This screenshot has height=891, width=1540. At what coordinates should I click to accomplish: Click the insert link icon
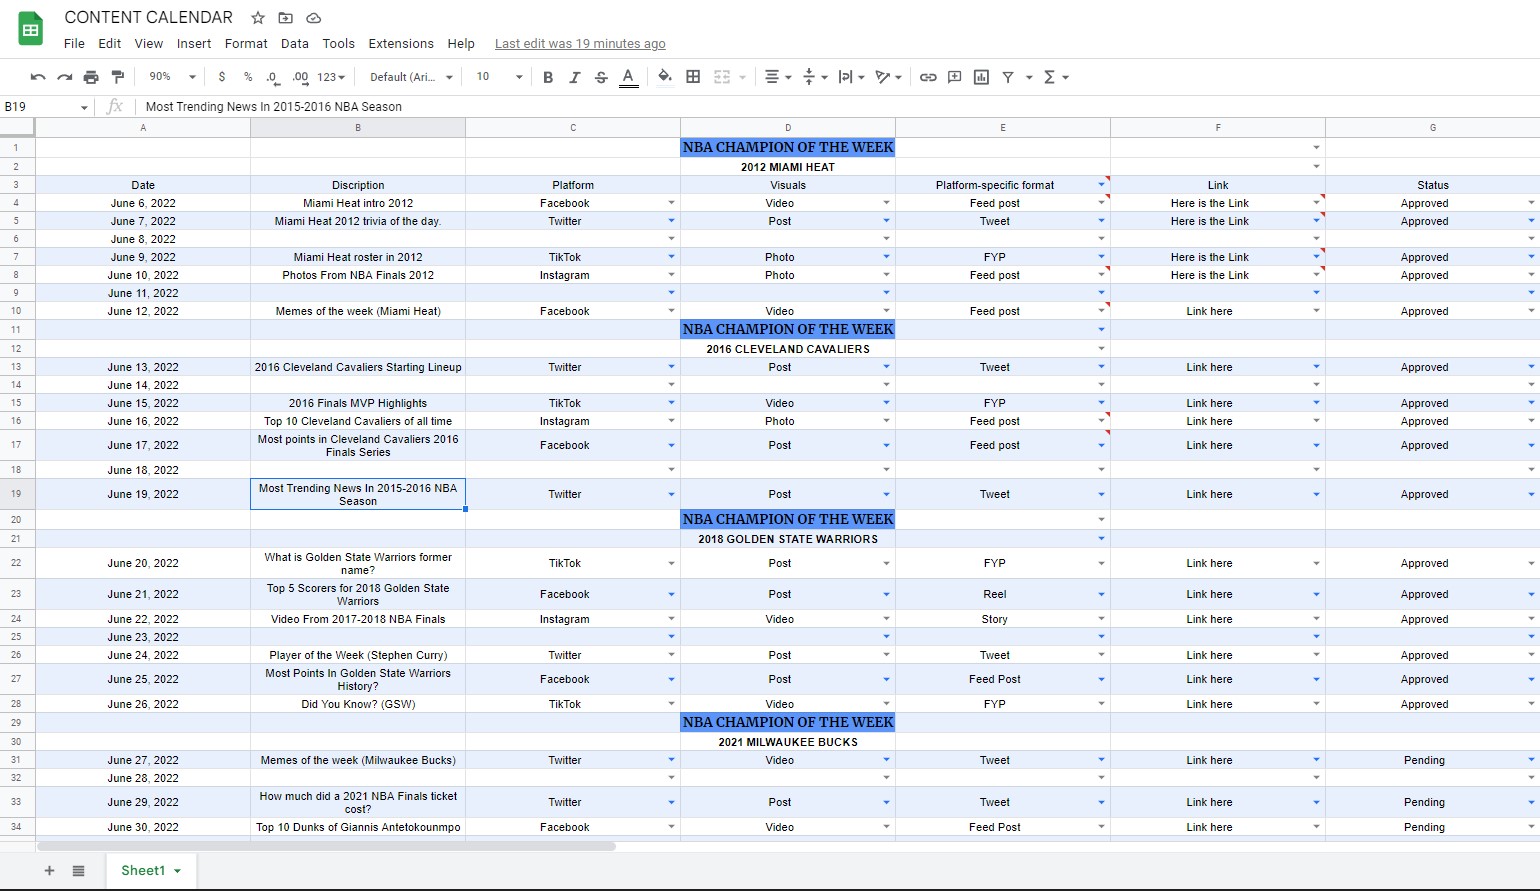point(928,77)
